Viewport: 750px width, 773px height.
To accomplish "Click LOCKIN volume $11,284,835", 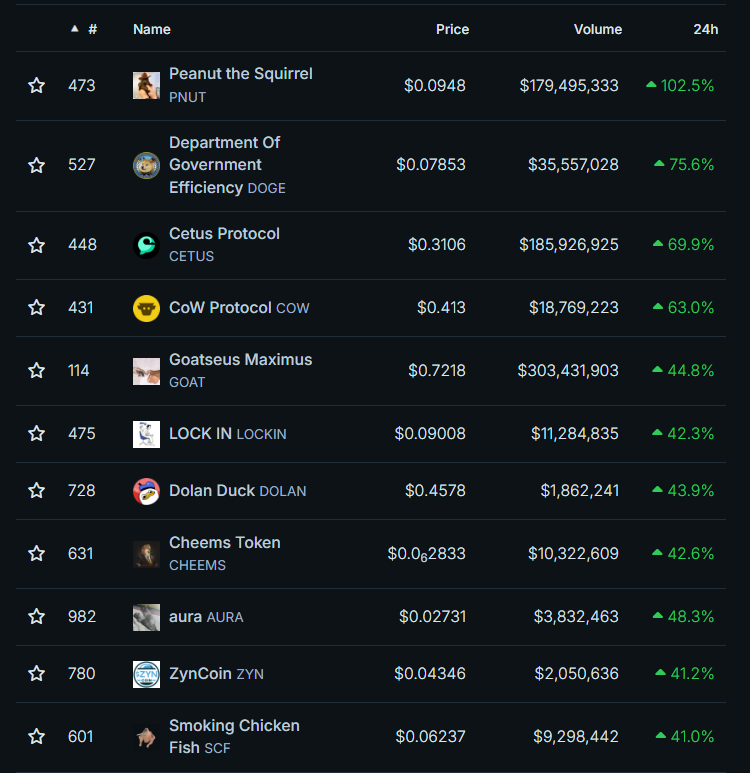I will click(x=574, y=433).
